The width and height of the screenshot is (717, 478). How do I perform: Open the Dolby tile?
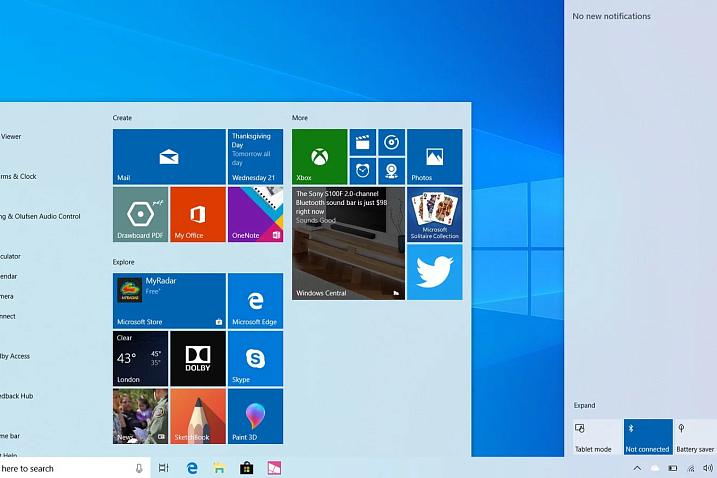point(198,359)
